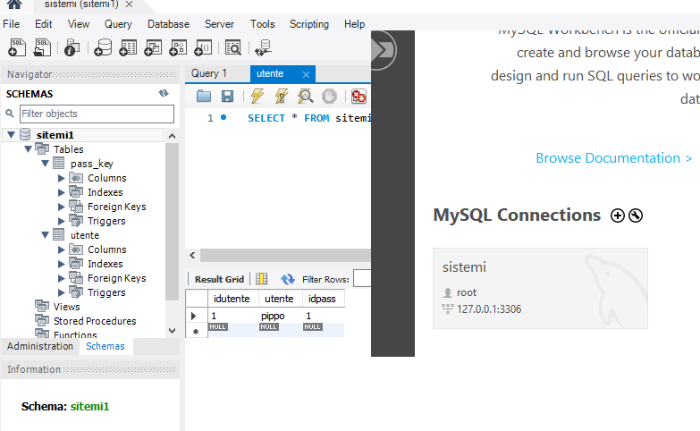Close the sistemi connection tab
This screenshot has height=431, width=700.
[129, 4]
